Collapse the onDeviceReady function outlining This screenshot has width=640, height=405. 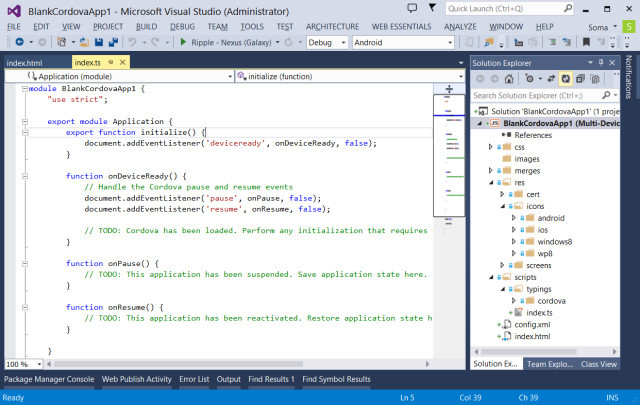pos(25,176)
